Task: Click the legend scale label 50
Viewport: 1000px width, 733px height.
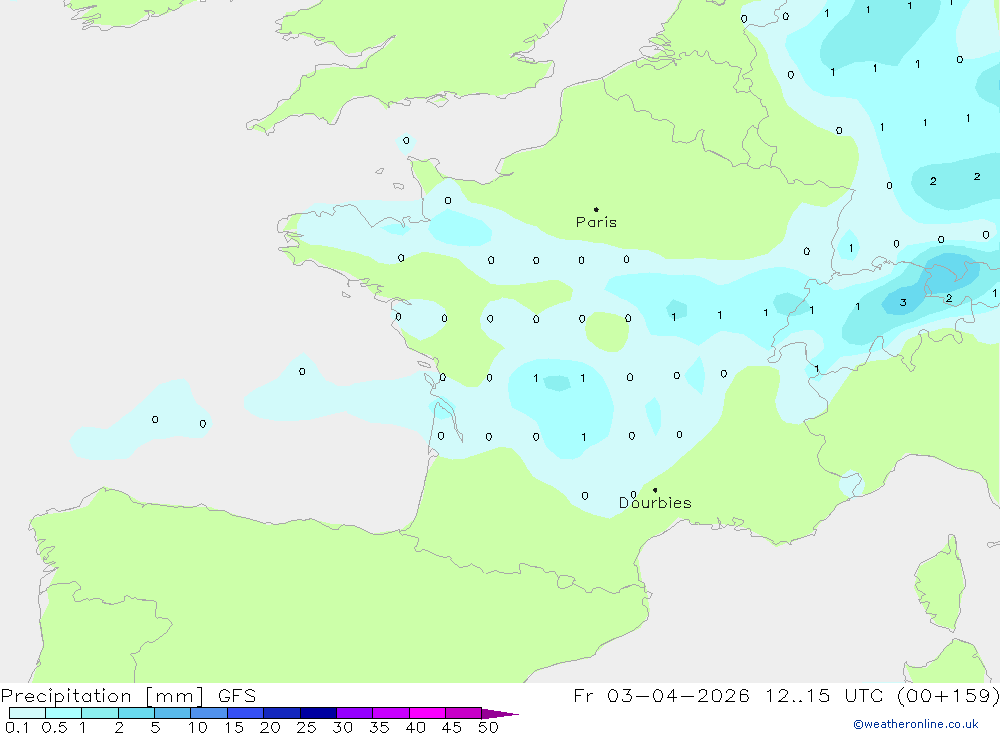Action: click(x=488, y=727)
